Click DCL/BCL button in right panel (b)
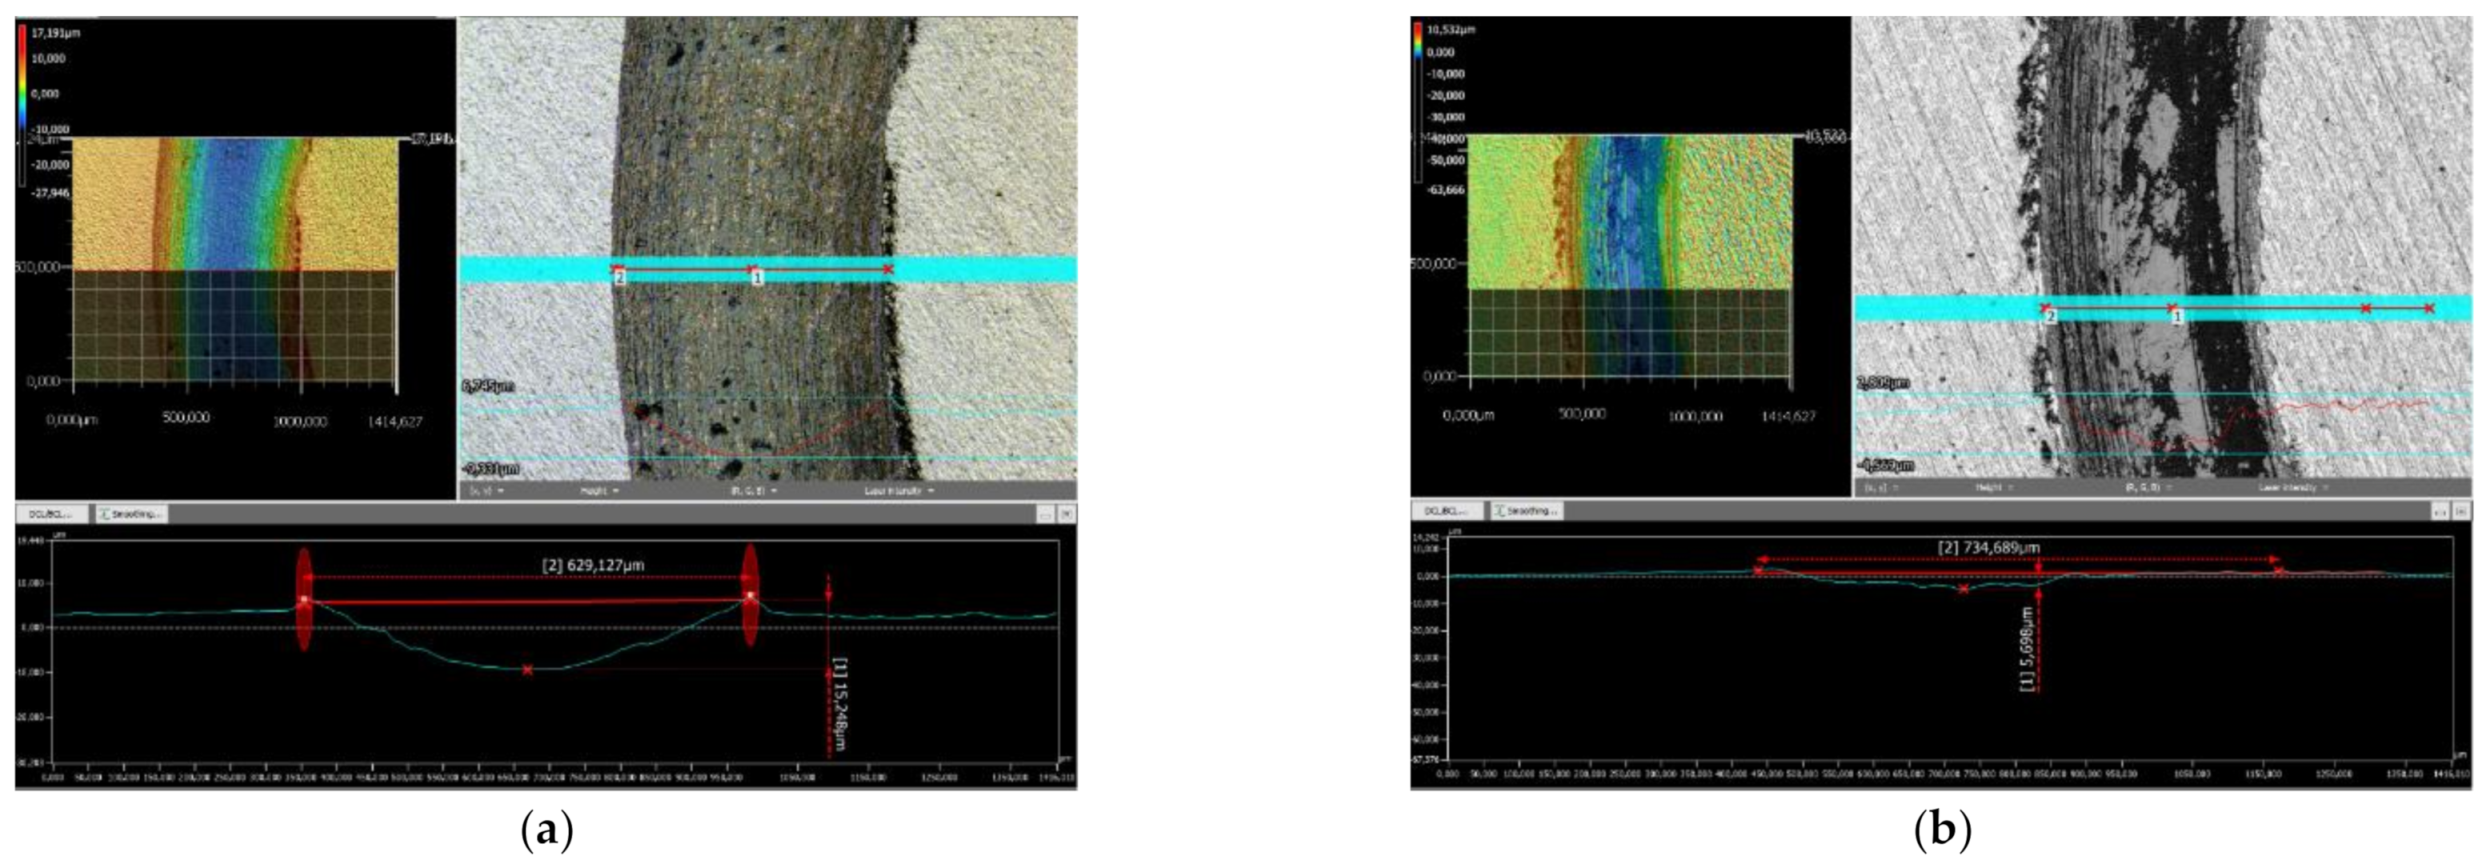The image size is (2486, 868). pyautogui.click(x=1447, y=511)
